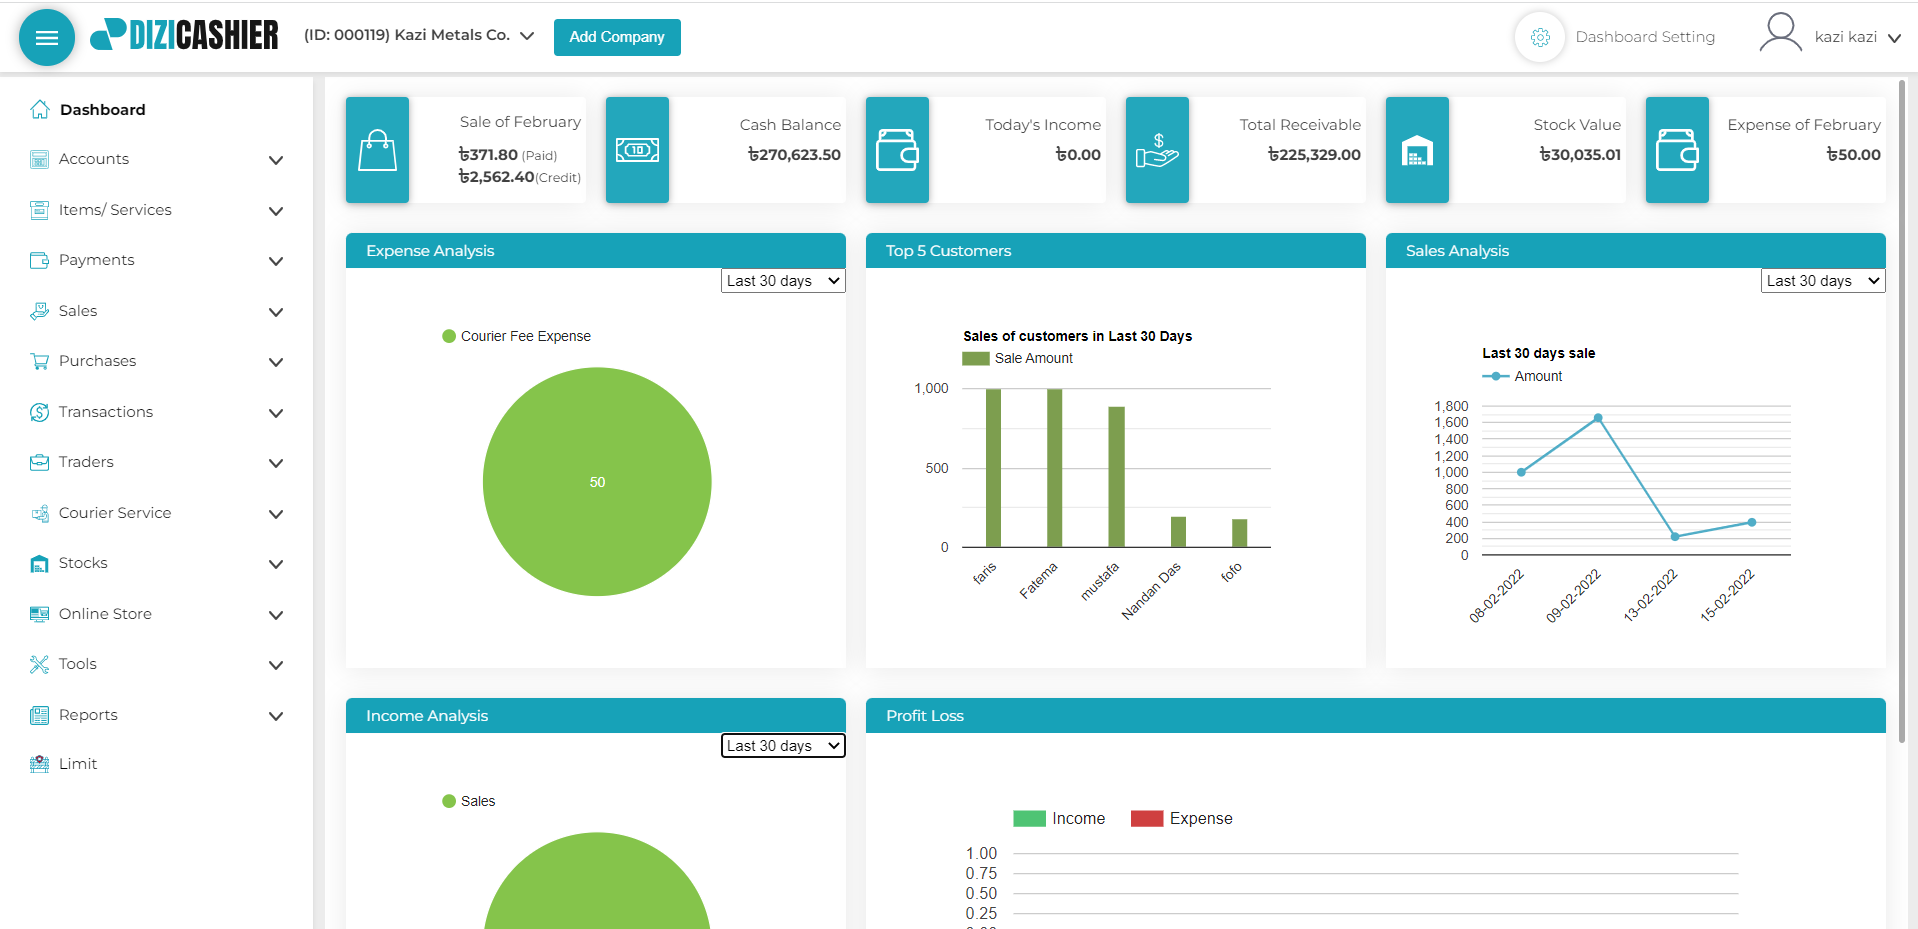Open the Courier Service sidebar menu

click(x=157, y=513)
